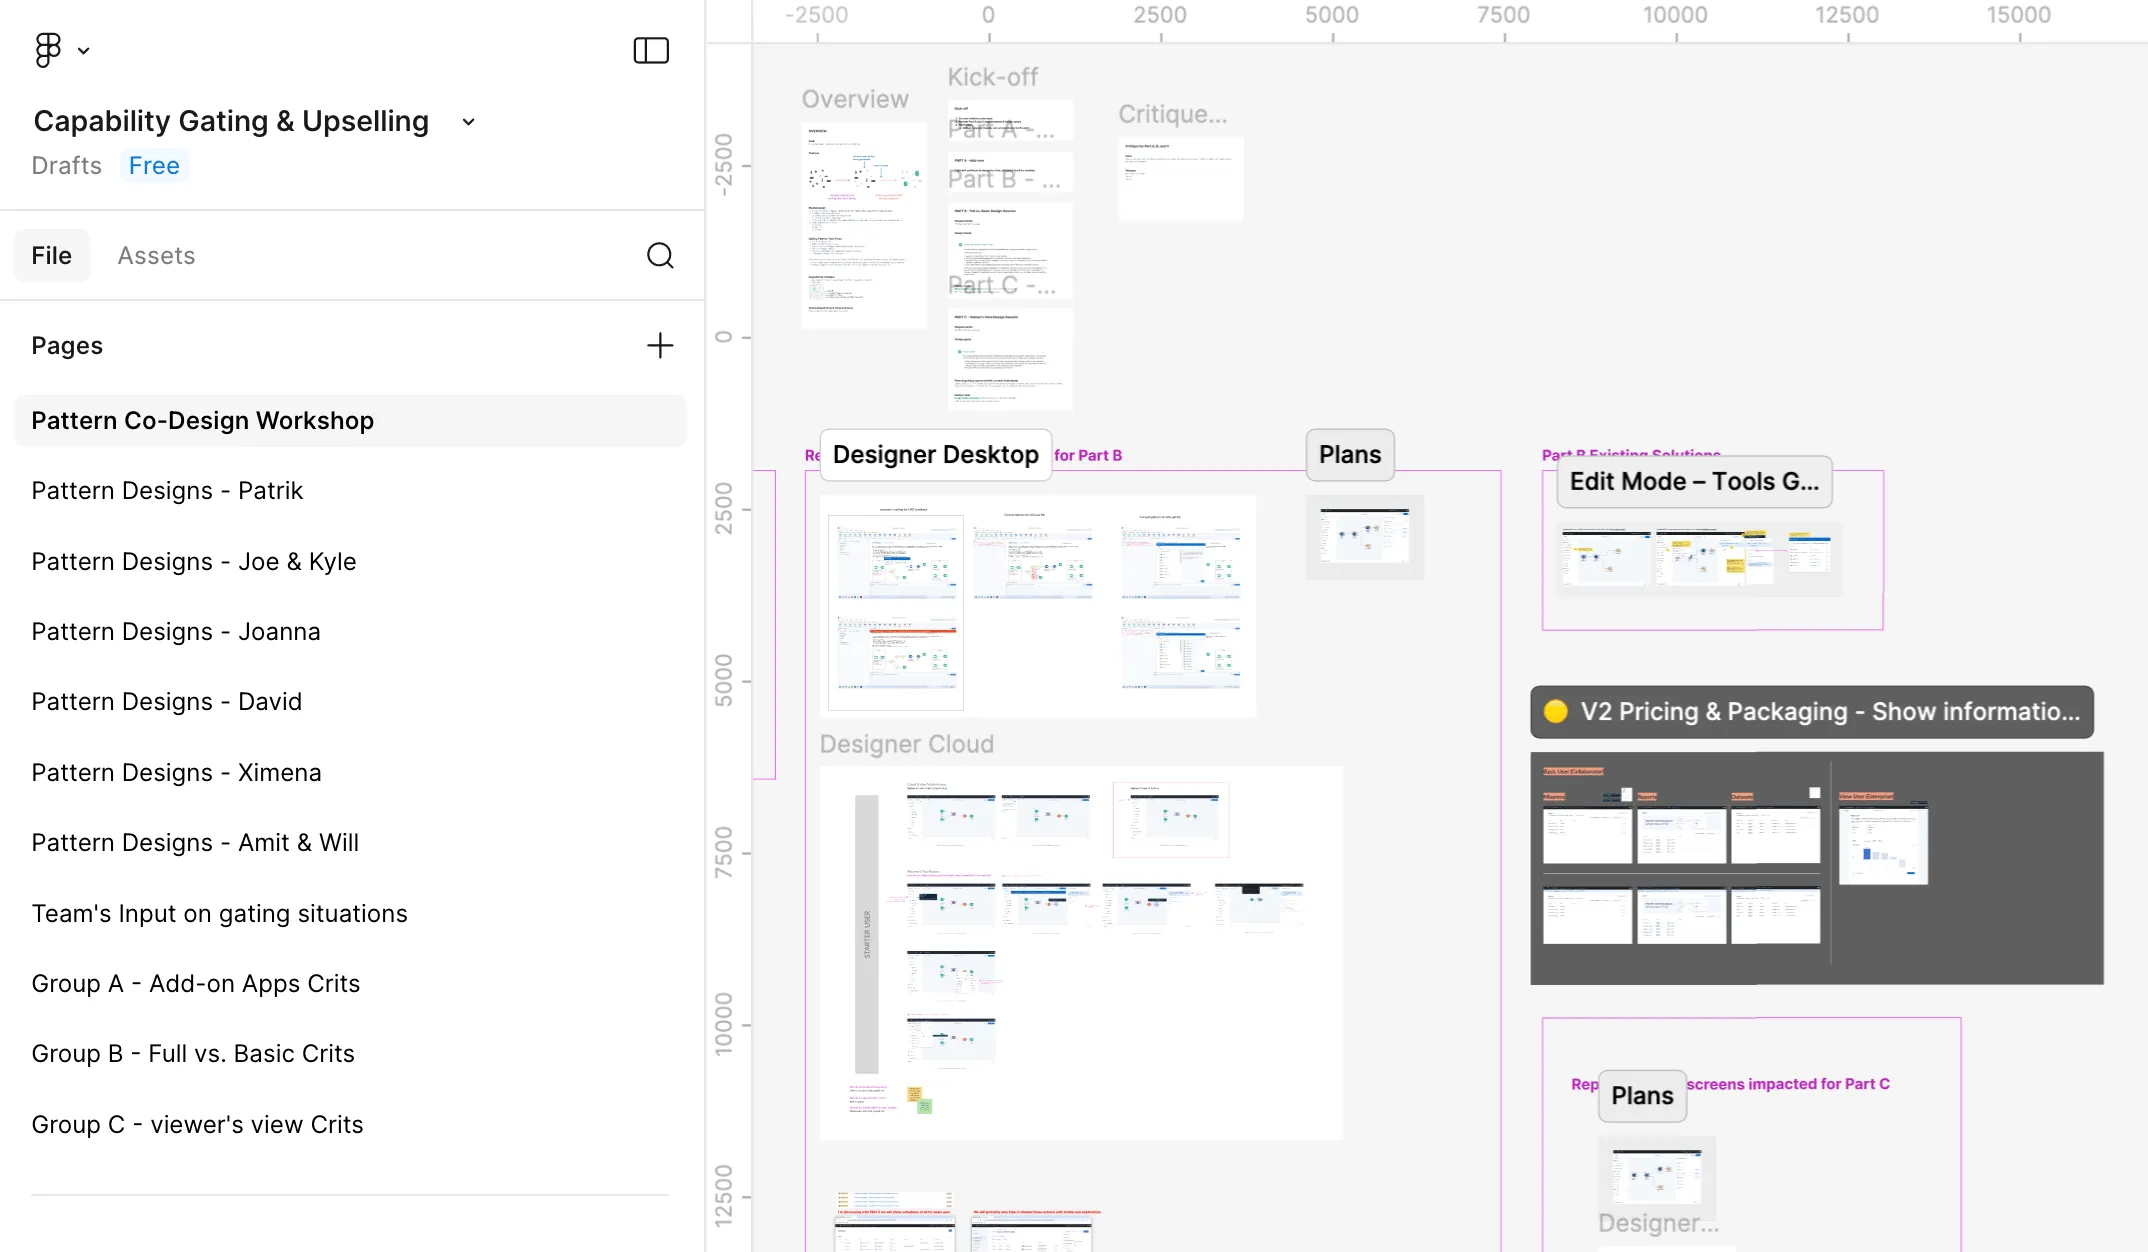Select the Designer Cloud frame label
Screen dimensions: 2148x1252
(907, 744)
